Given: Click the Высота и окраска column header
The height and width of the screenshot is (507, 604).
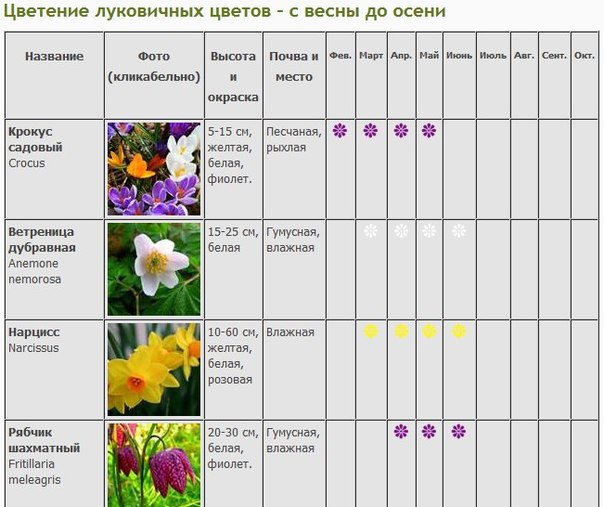Looking at the screenshot, I should coord(233,77).
